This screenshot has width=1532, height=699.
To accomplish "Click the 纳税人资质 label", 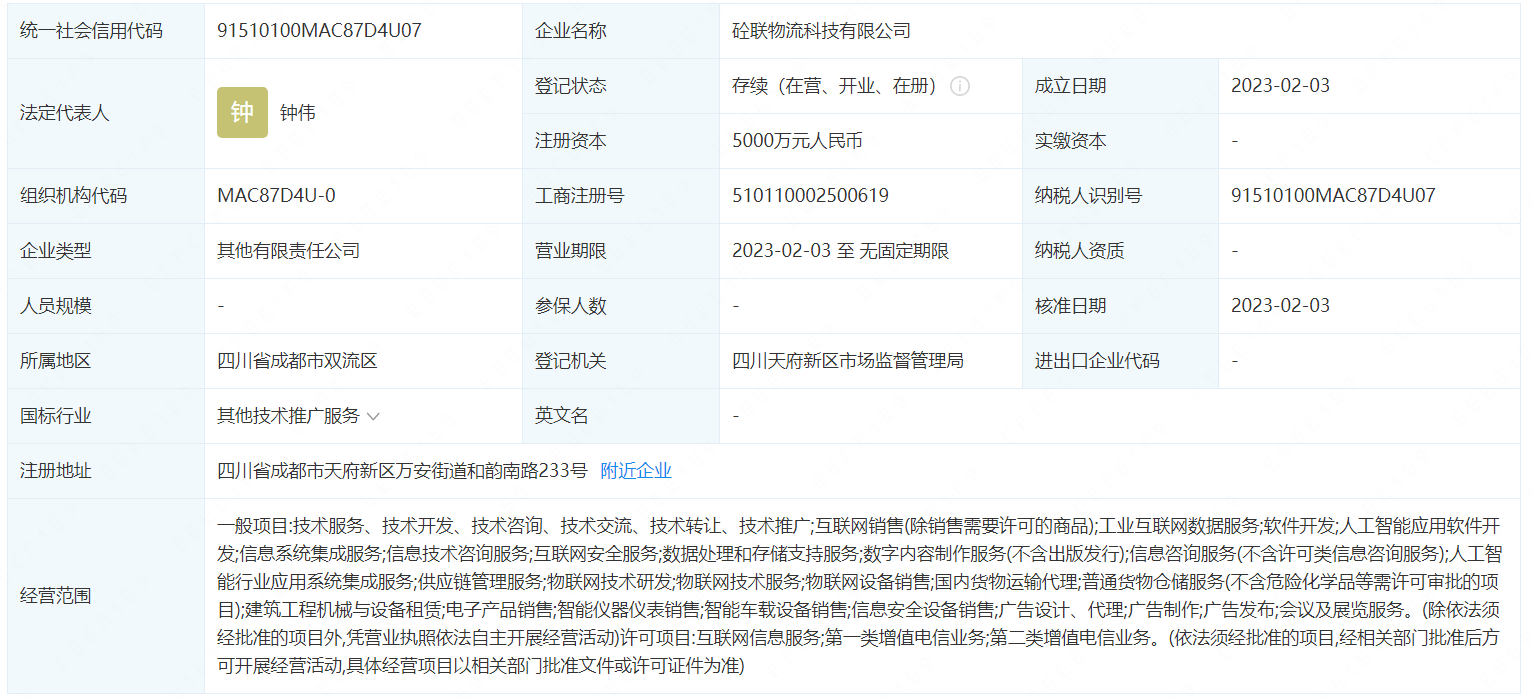I will [1080, 251].
